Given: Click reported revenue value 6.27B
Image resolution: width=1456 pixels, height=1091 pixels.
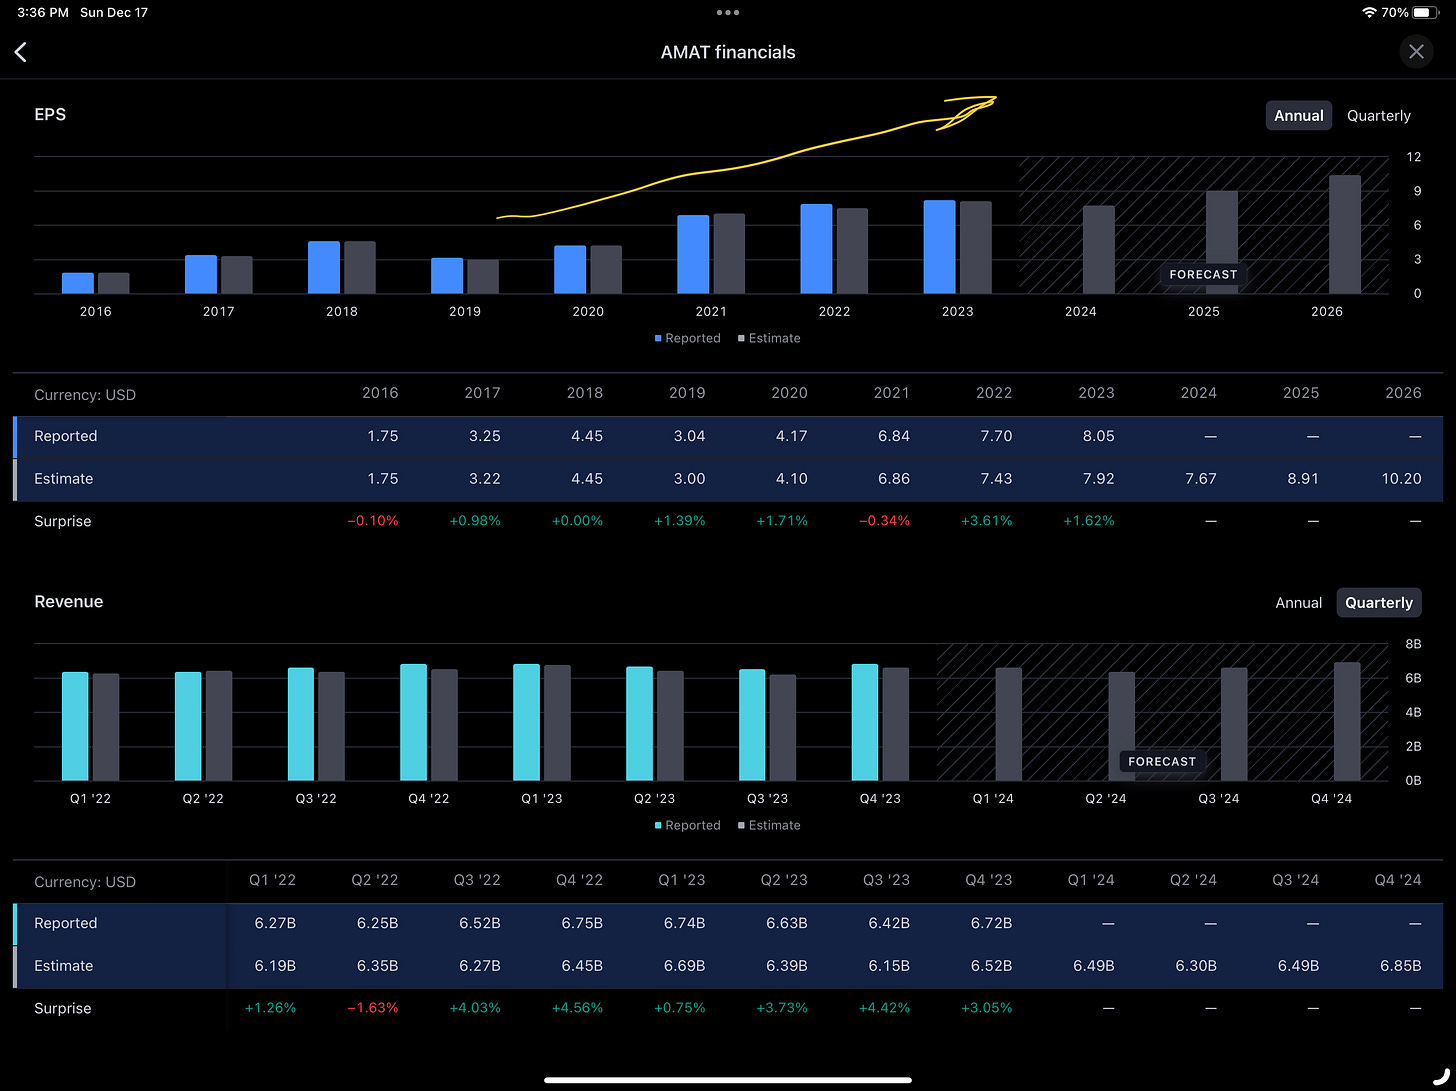Looking at the screenshot, I should [275, 923].
